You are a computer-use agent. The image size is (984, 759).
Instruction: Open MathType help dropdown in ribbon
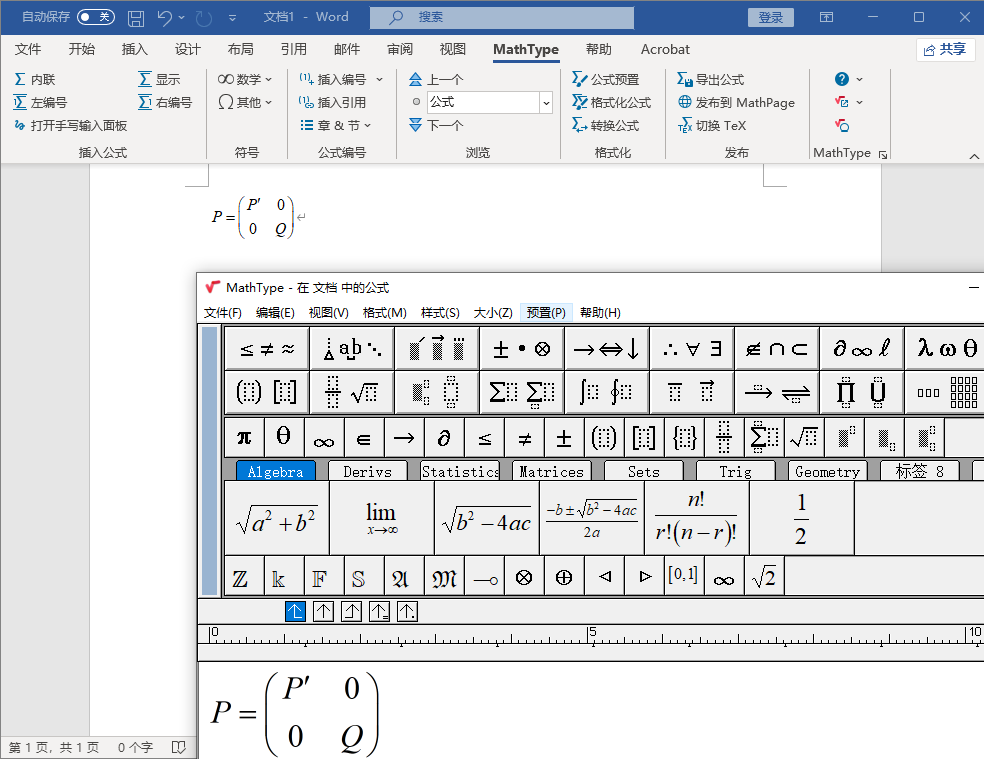(x=849, y=79)
